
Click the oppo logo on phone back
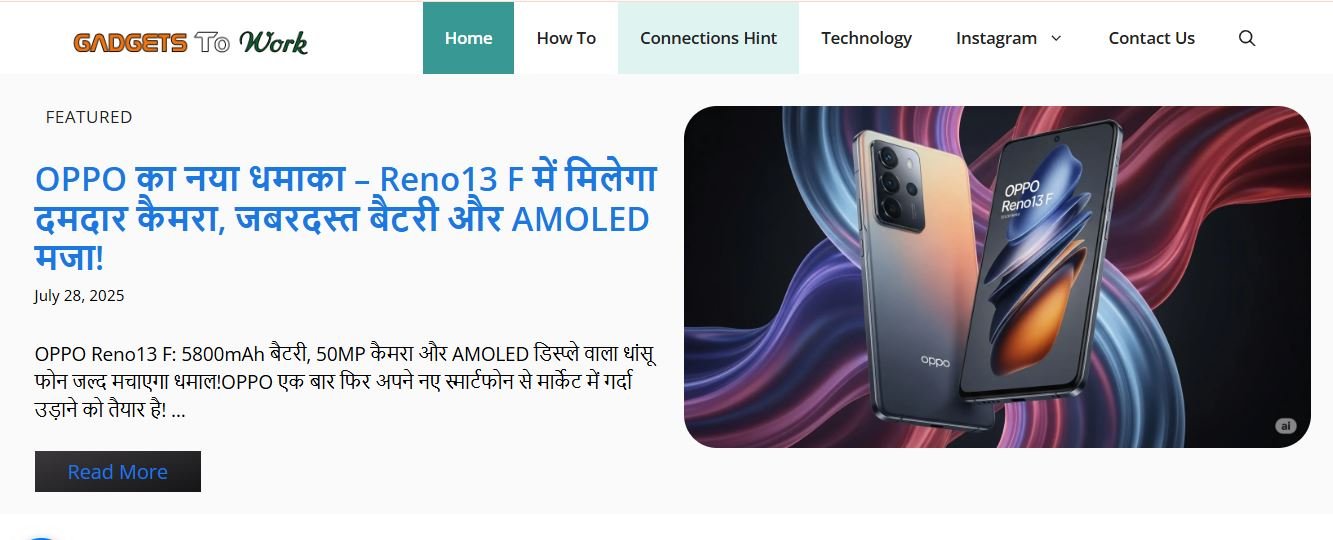click(935, 361)
